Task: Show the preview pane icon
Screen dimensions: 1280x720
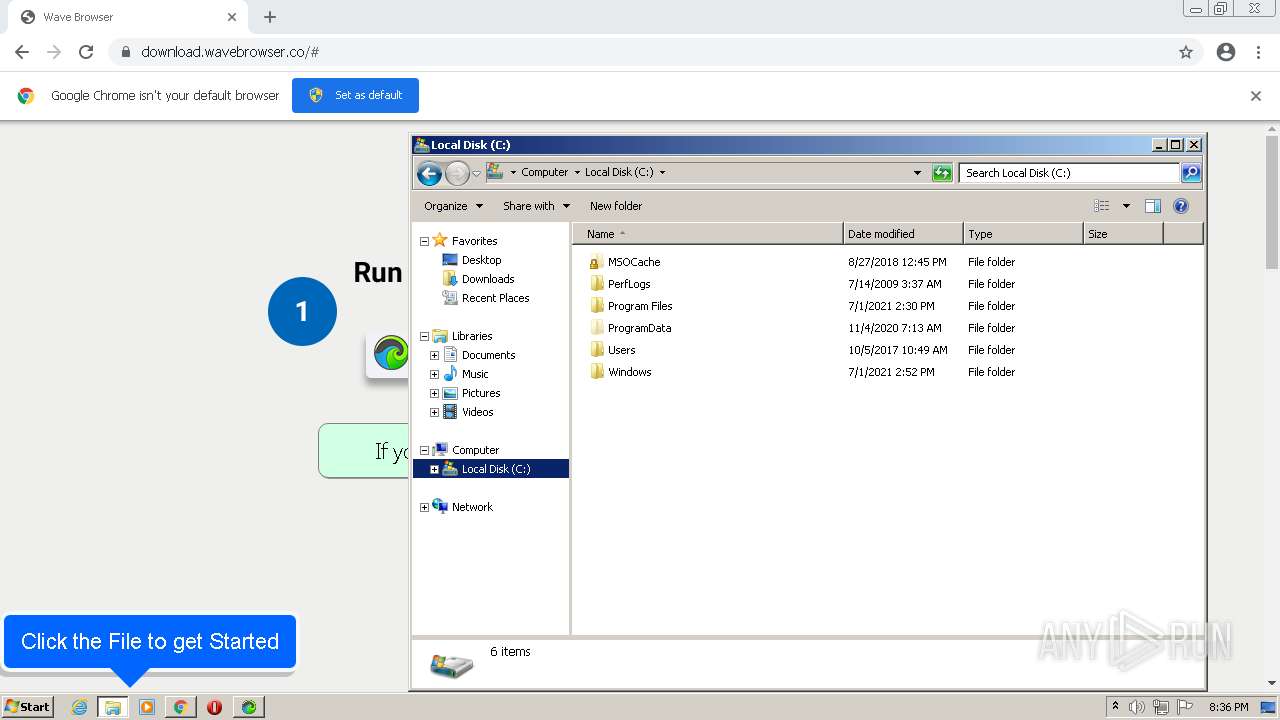Action: point(1153,206)
